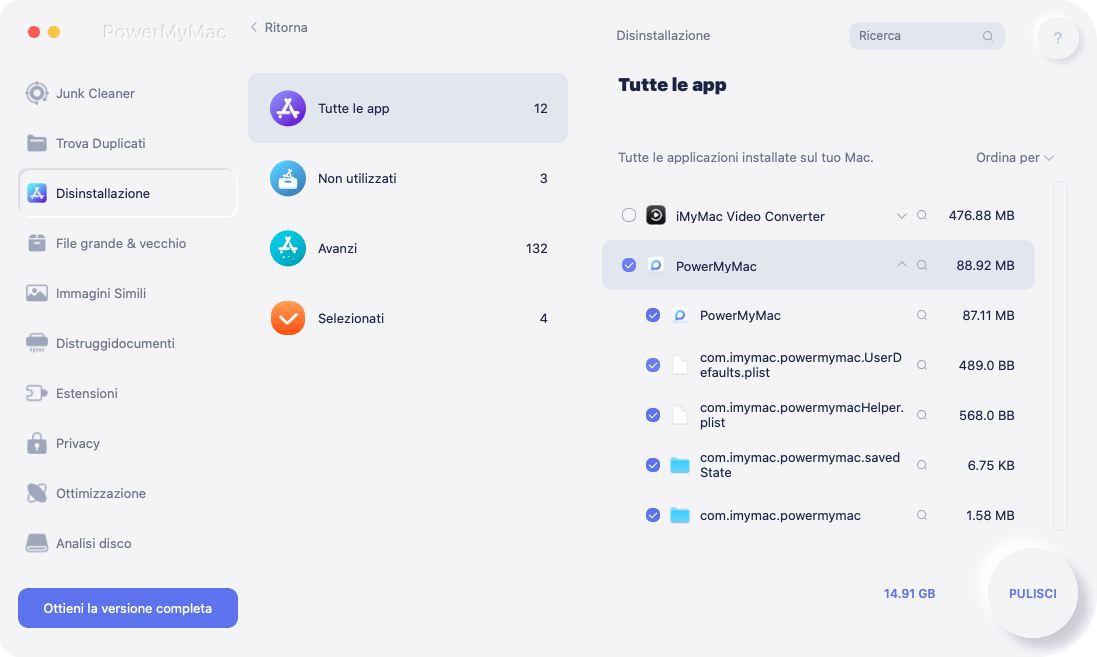The height and width of the screenshot is (657, 1097).
Task: Click the PowerMyMac icon in 87.11 MB row
Action: click(x=679, y=316)
